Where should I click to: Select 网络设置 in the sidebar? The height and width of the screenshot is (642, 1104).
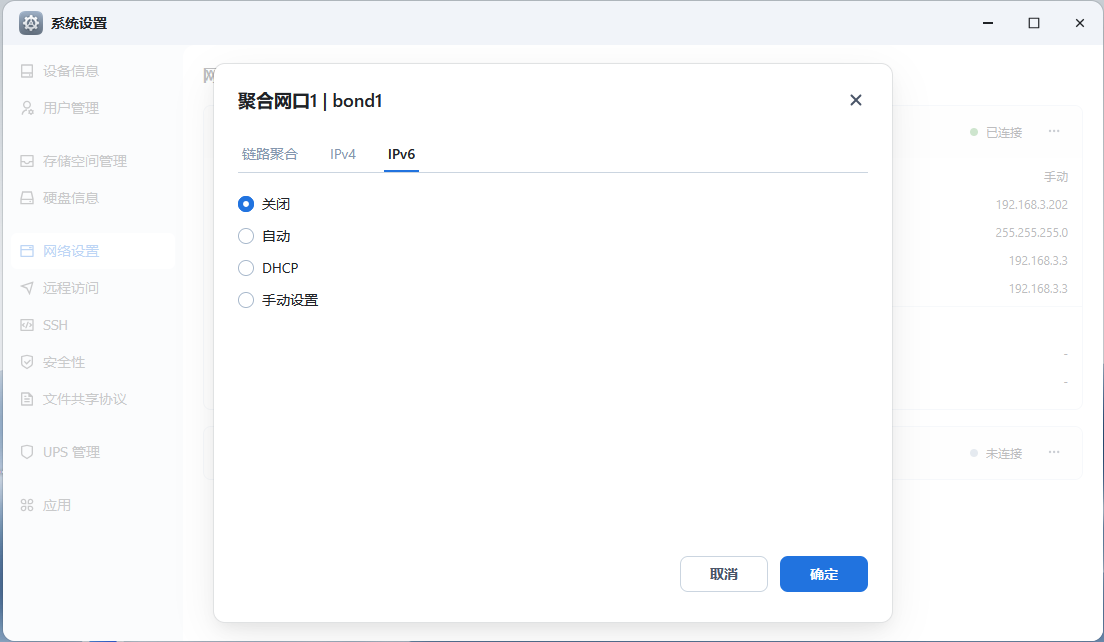pyautogui.click(x=93, y=251)
